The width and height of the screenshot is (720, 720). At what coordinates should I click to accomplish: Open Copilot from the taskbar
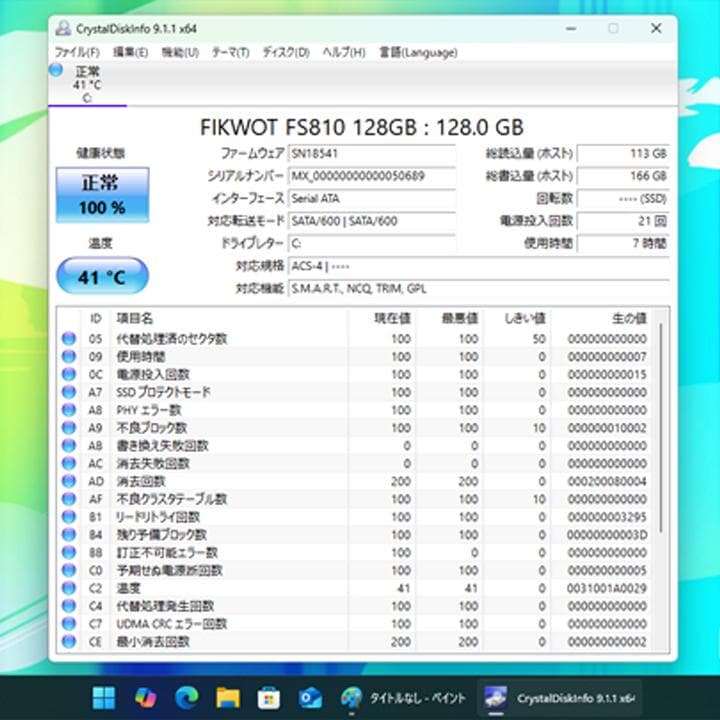tap(145, 698)
